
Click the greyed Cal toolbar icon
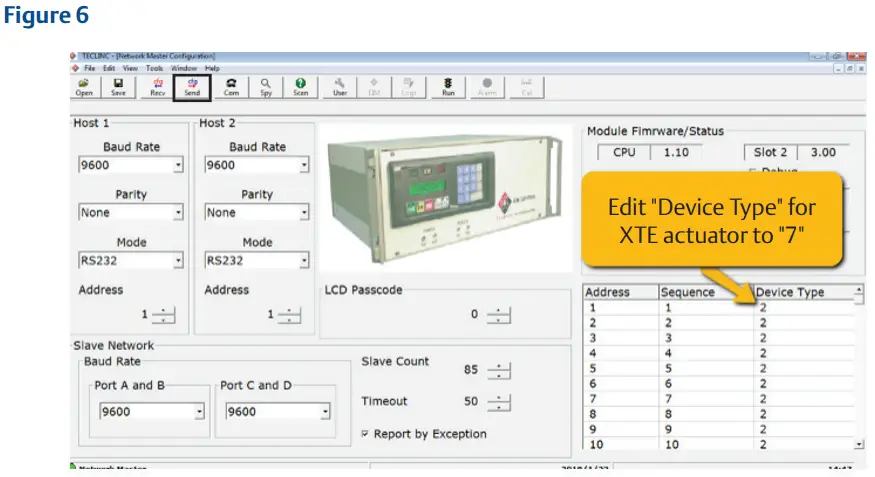[527, 88]
